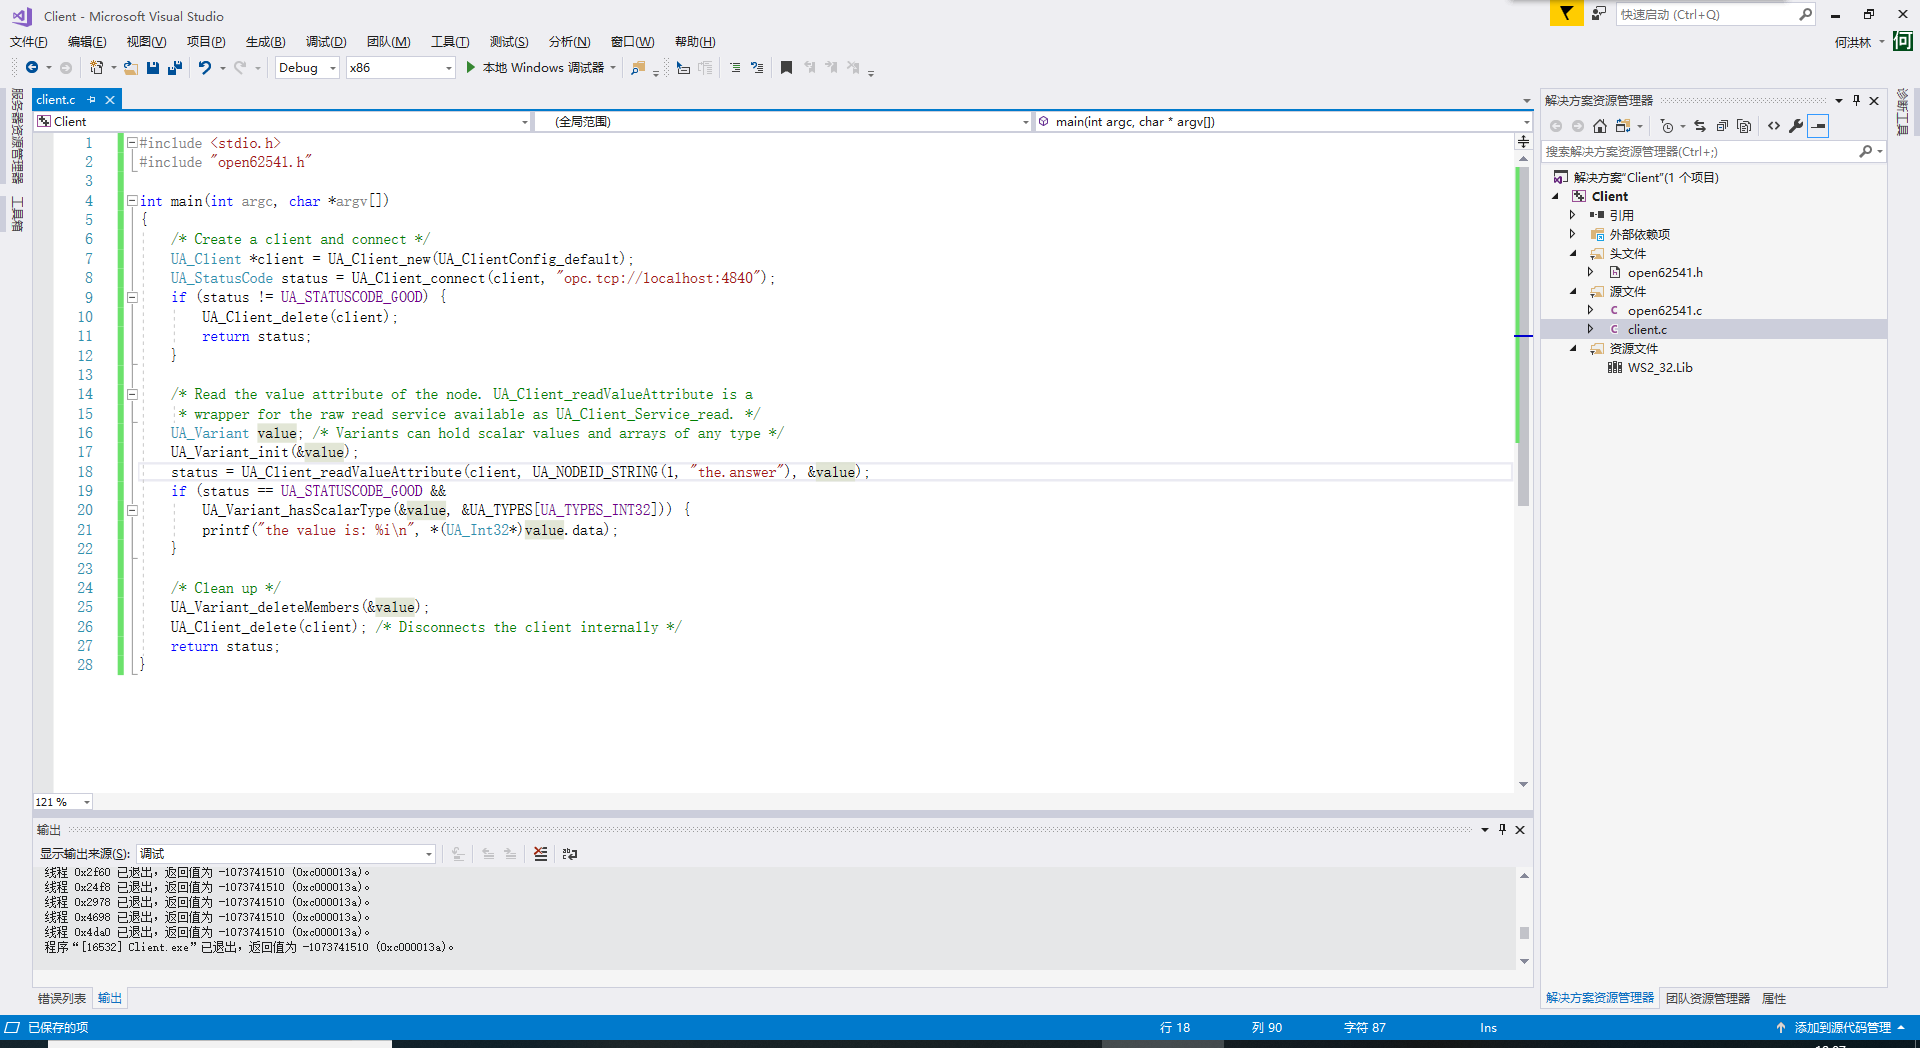Click the Clear All output icon
This screenshot has height=1048, width=1920.
pyautogui.click(x=540, y=853)
